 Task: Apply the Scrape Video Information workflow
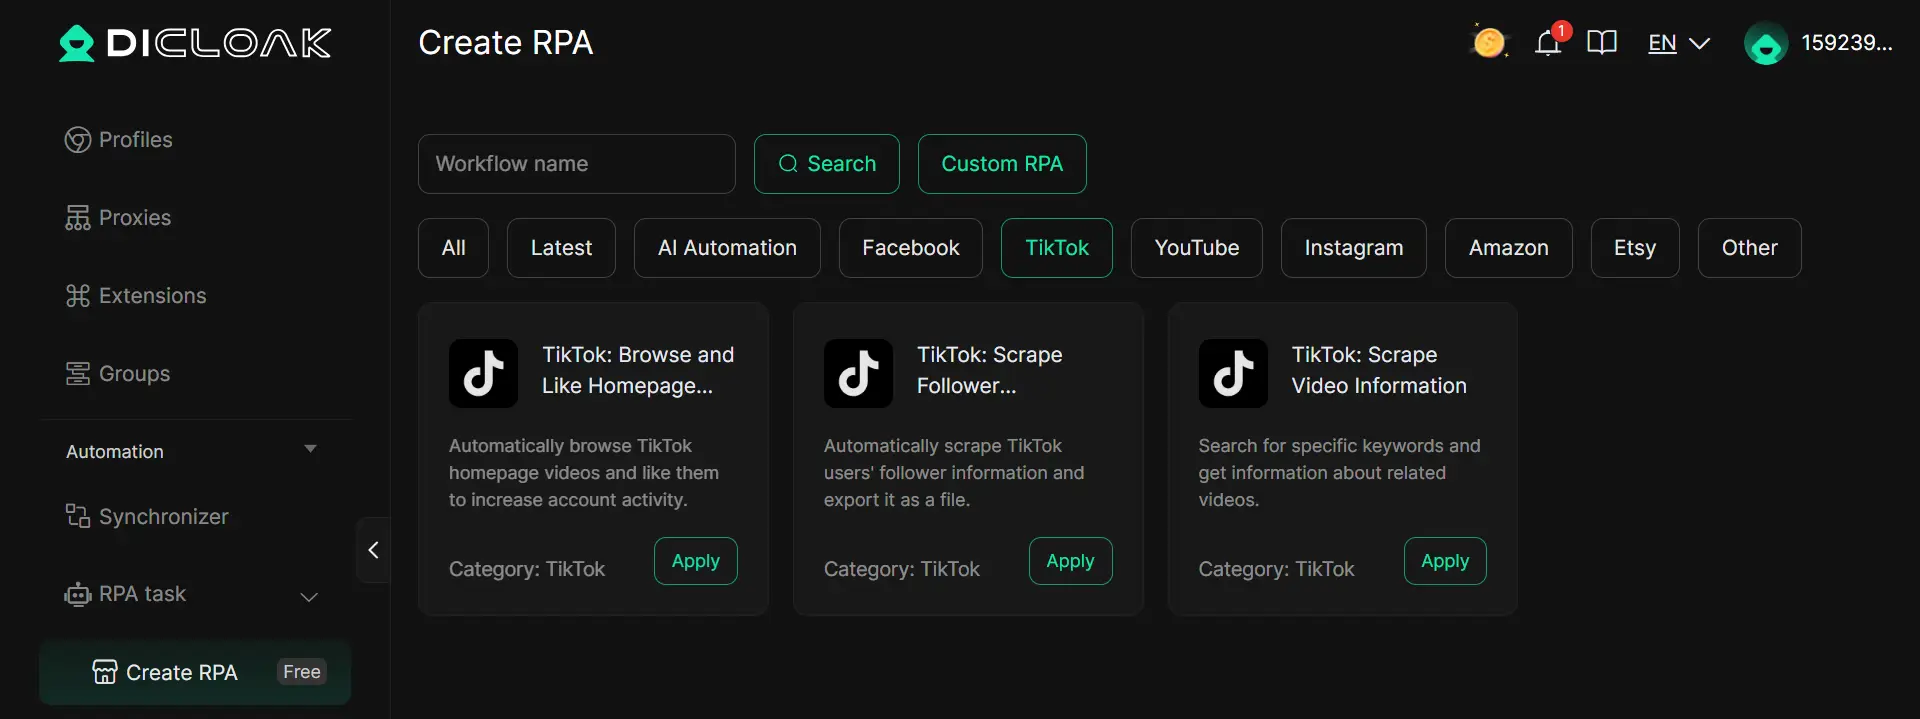click(1444, 561)
